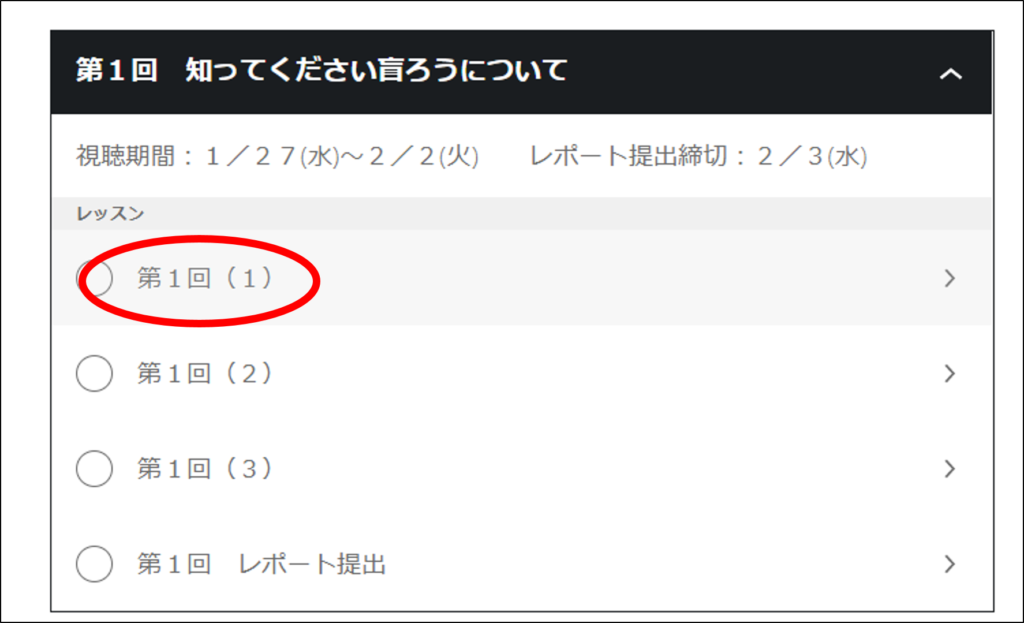
Task: Click the arrow beside 第1回 レポート提出
Action: (x=950, y=564)
